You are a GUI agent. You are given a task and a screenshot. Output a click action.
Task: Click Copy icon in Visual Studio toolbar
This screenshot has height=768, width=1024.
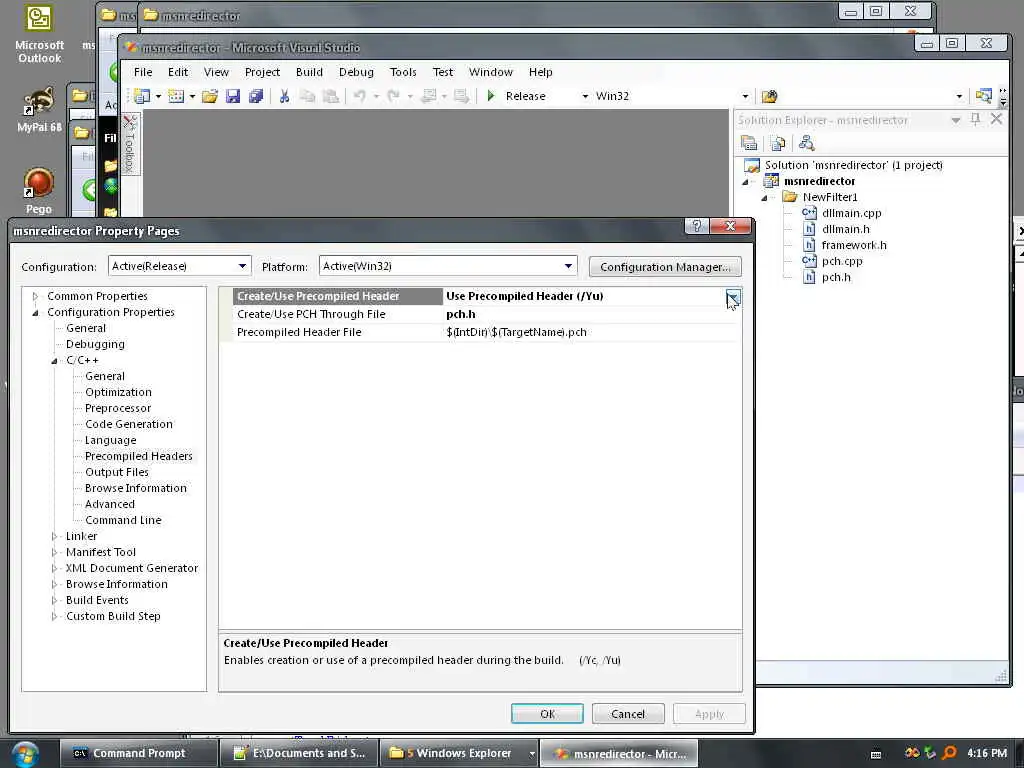pyautogui.click(x=307, y=96)
